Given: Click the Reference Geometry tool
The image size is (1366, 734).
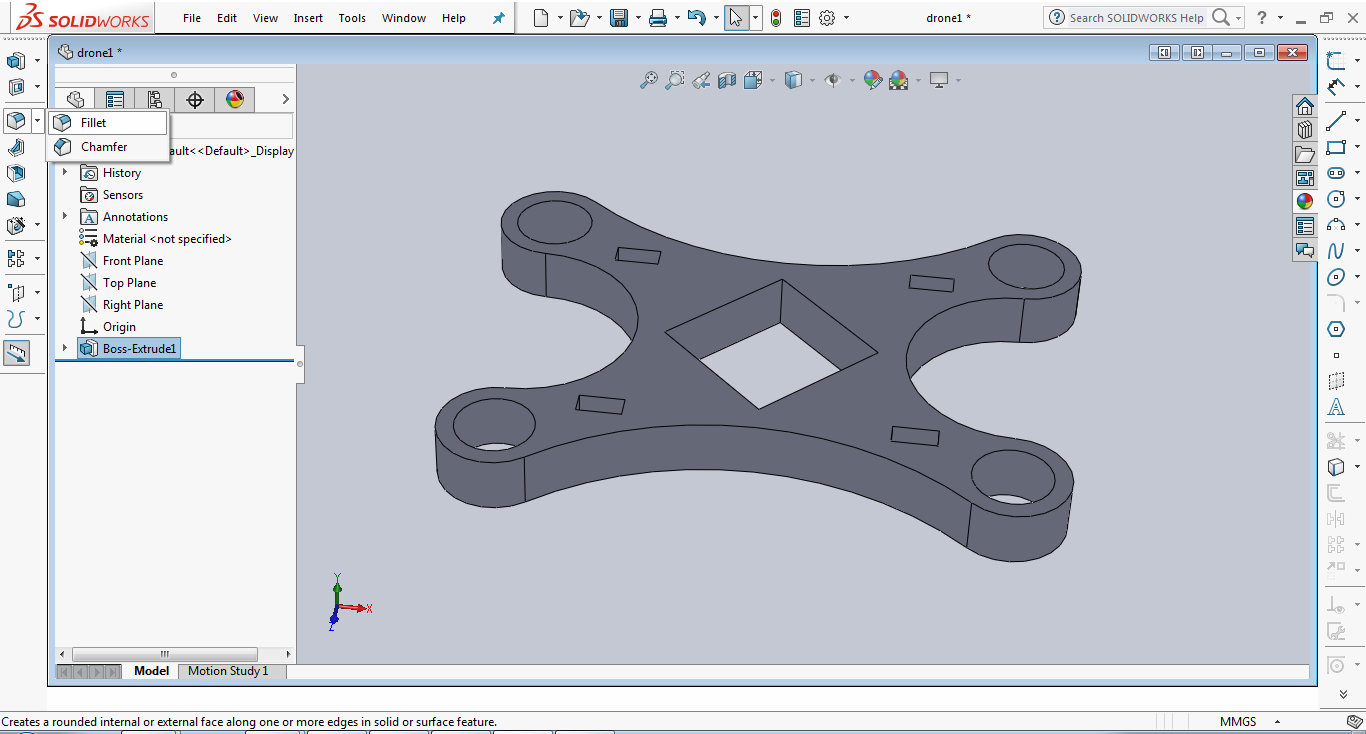Looking at the screenshot, I should (x=16, y=293).
